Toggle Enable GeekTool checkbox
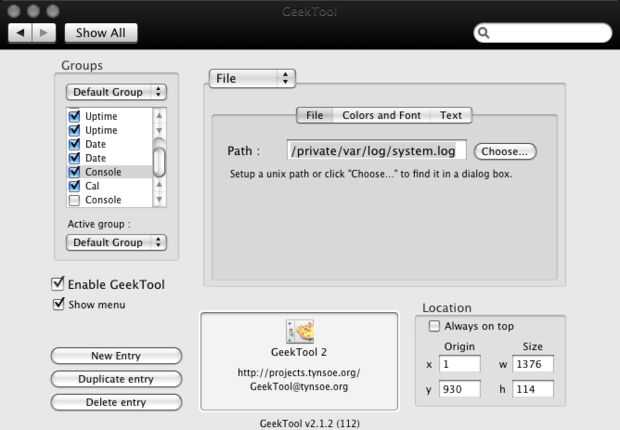This screenshot has height=430, width=620. click(x=58, y=284)
